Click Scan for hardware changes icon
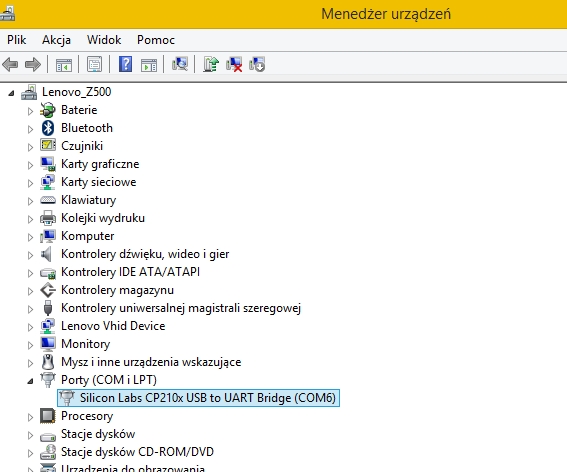This screenshot has width=567, height=472. (180, 64)
